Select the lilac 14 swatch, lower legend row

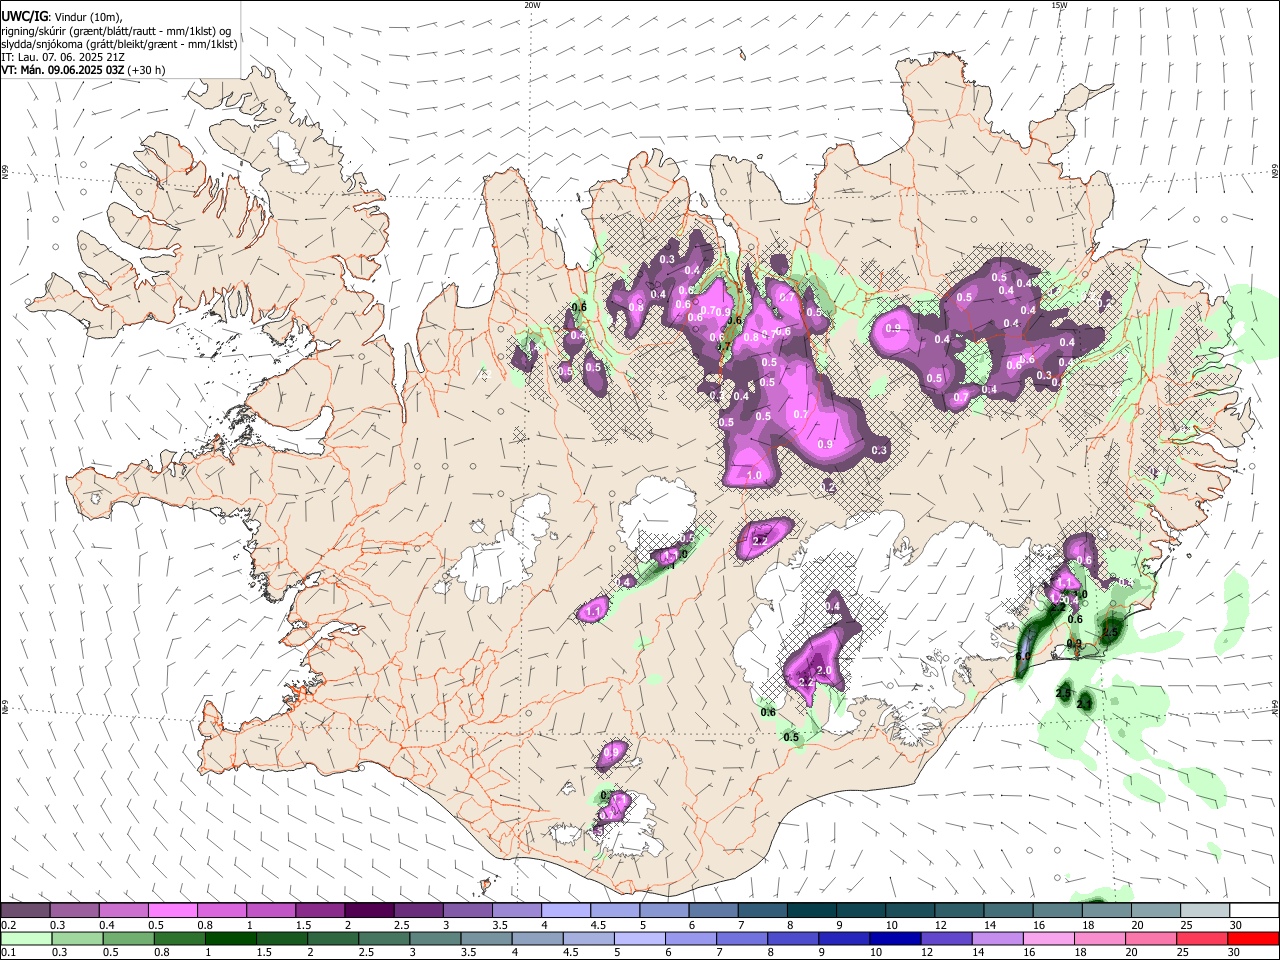997,939
